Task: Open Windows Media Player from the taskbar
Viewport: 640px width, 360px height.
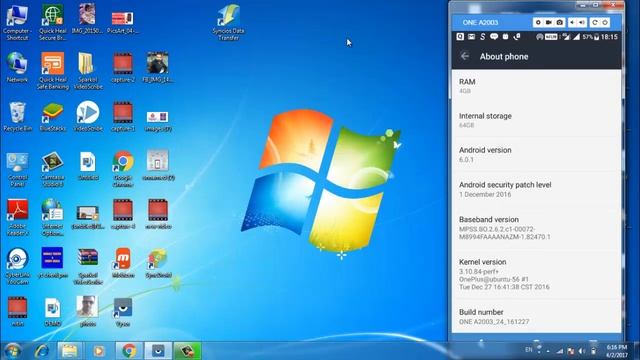Action: [x=99, y=351]
